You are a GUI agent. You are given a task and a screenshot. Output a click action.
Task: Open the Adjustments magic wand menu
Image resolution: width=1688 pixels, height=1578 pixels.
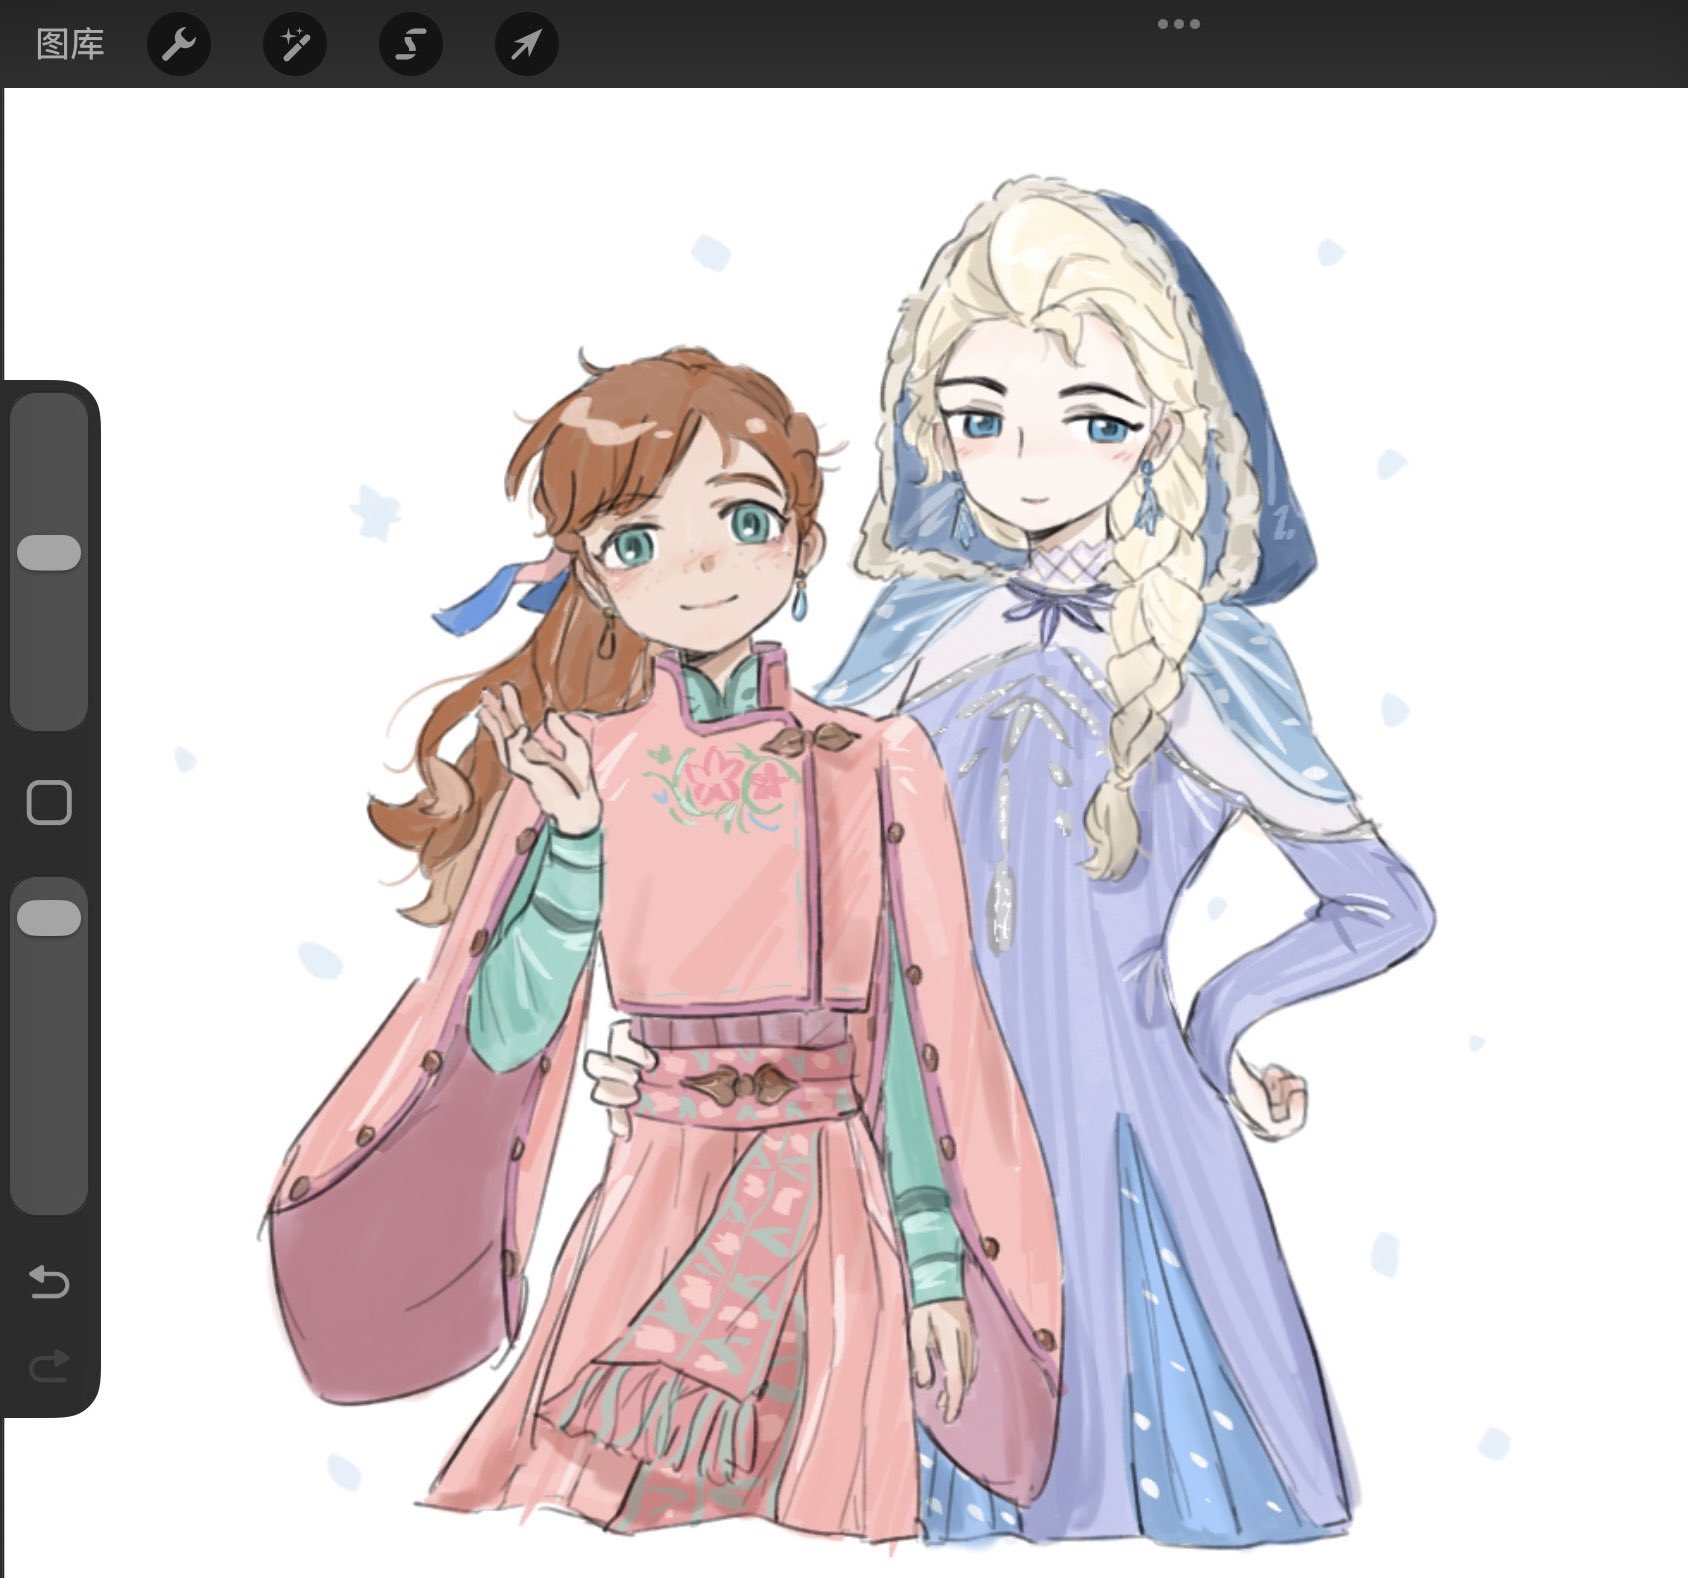(x=295, y=44)
